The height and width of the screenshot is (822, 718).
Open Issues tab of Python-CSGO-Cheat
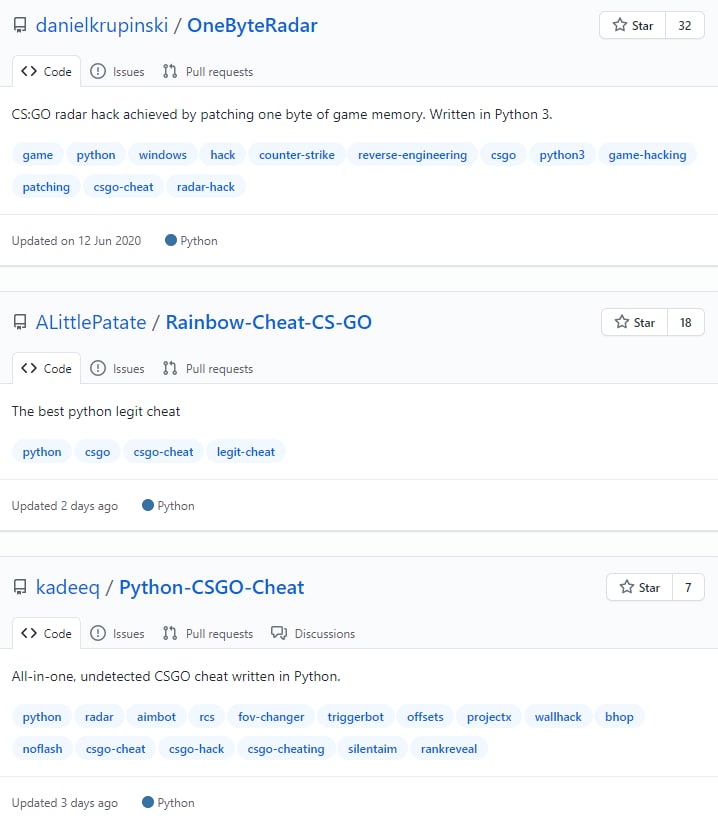[117, 633]
